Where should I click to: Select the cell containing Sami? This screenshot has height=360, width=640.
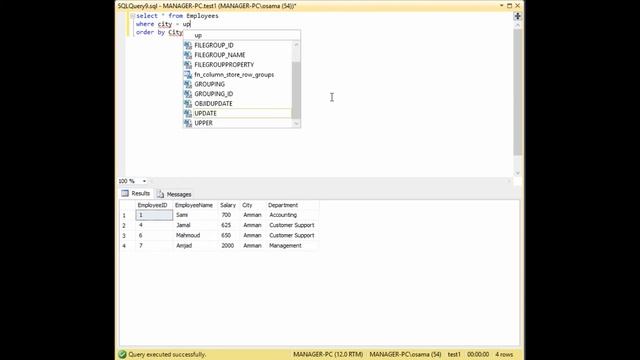tap(195, 215)
